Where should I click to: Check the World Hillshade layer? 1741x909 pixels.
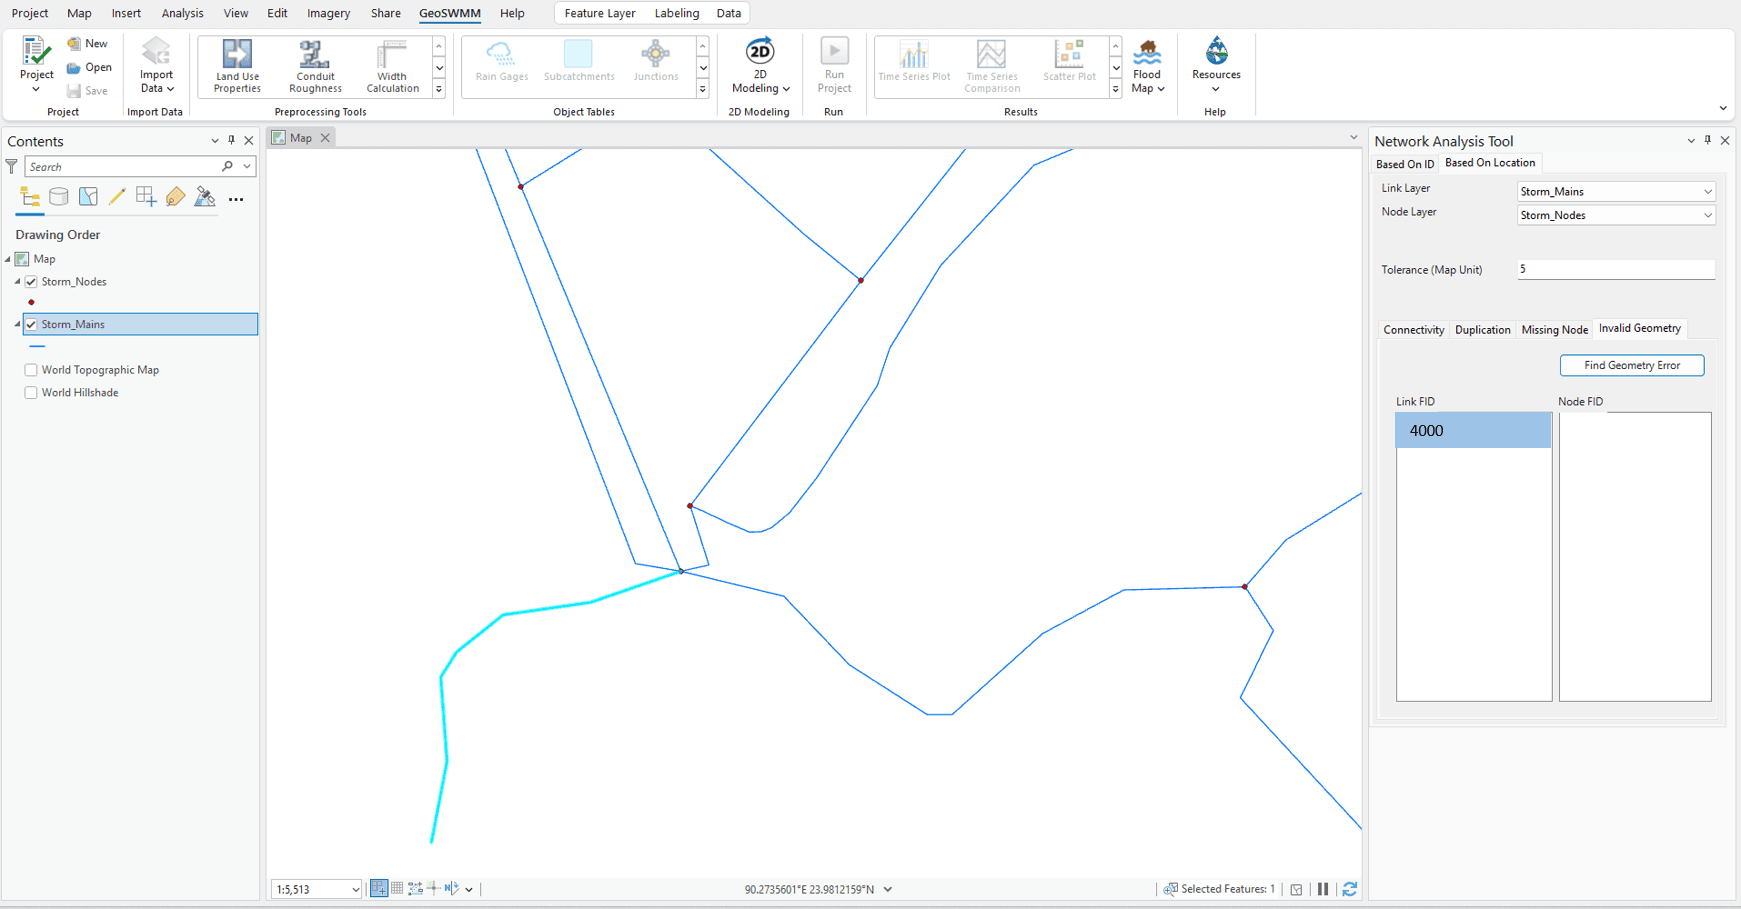31,392
